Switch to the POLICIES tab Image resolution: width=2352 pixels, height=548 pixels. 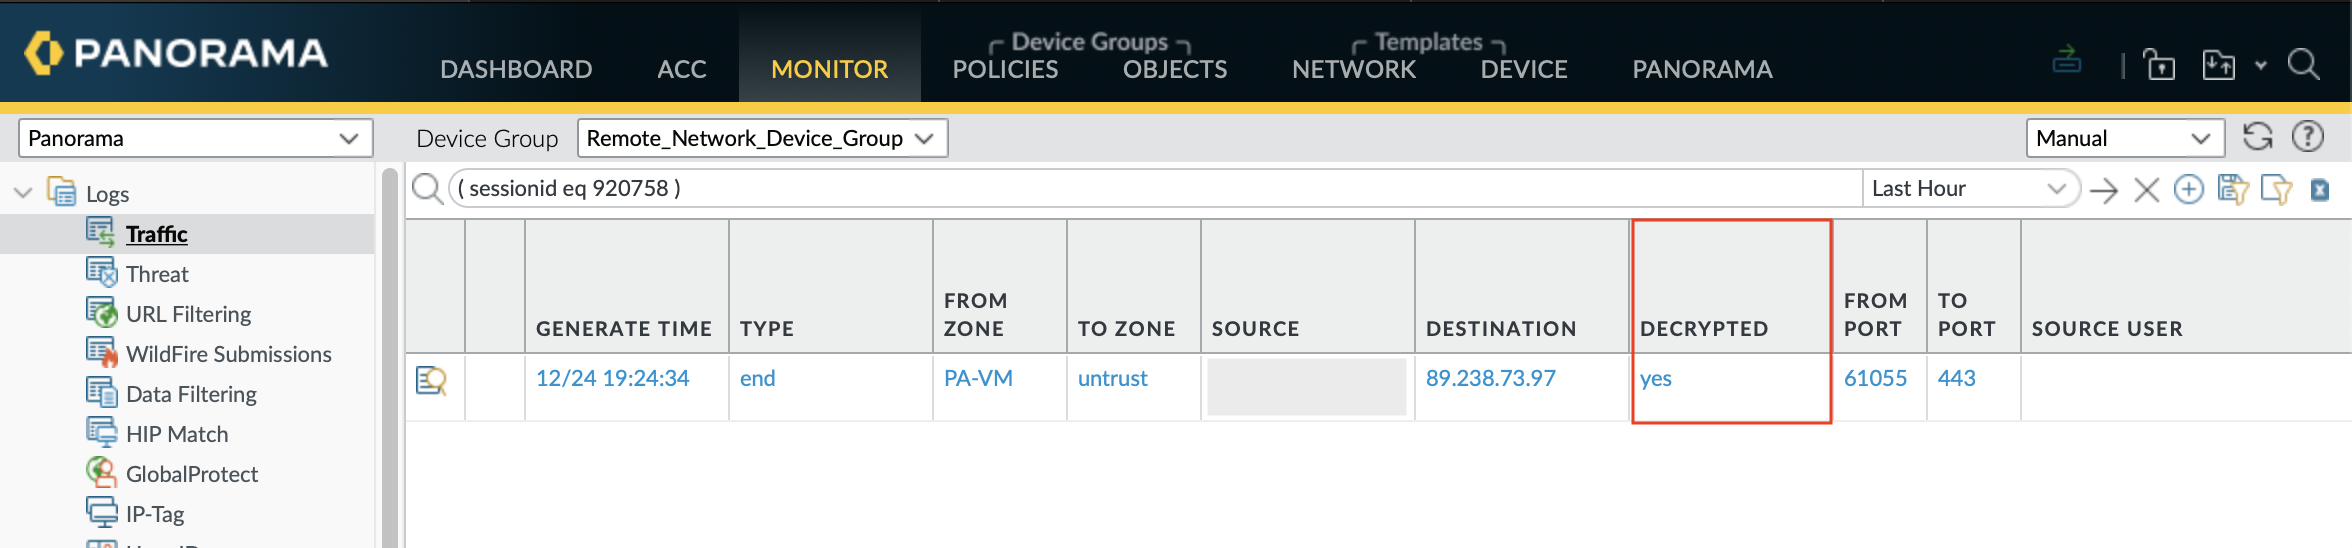[x=1005, y=69]
